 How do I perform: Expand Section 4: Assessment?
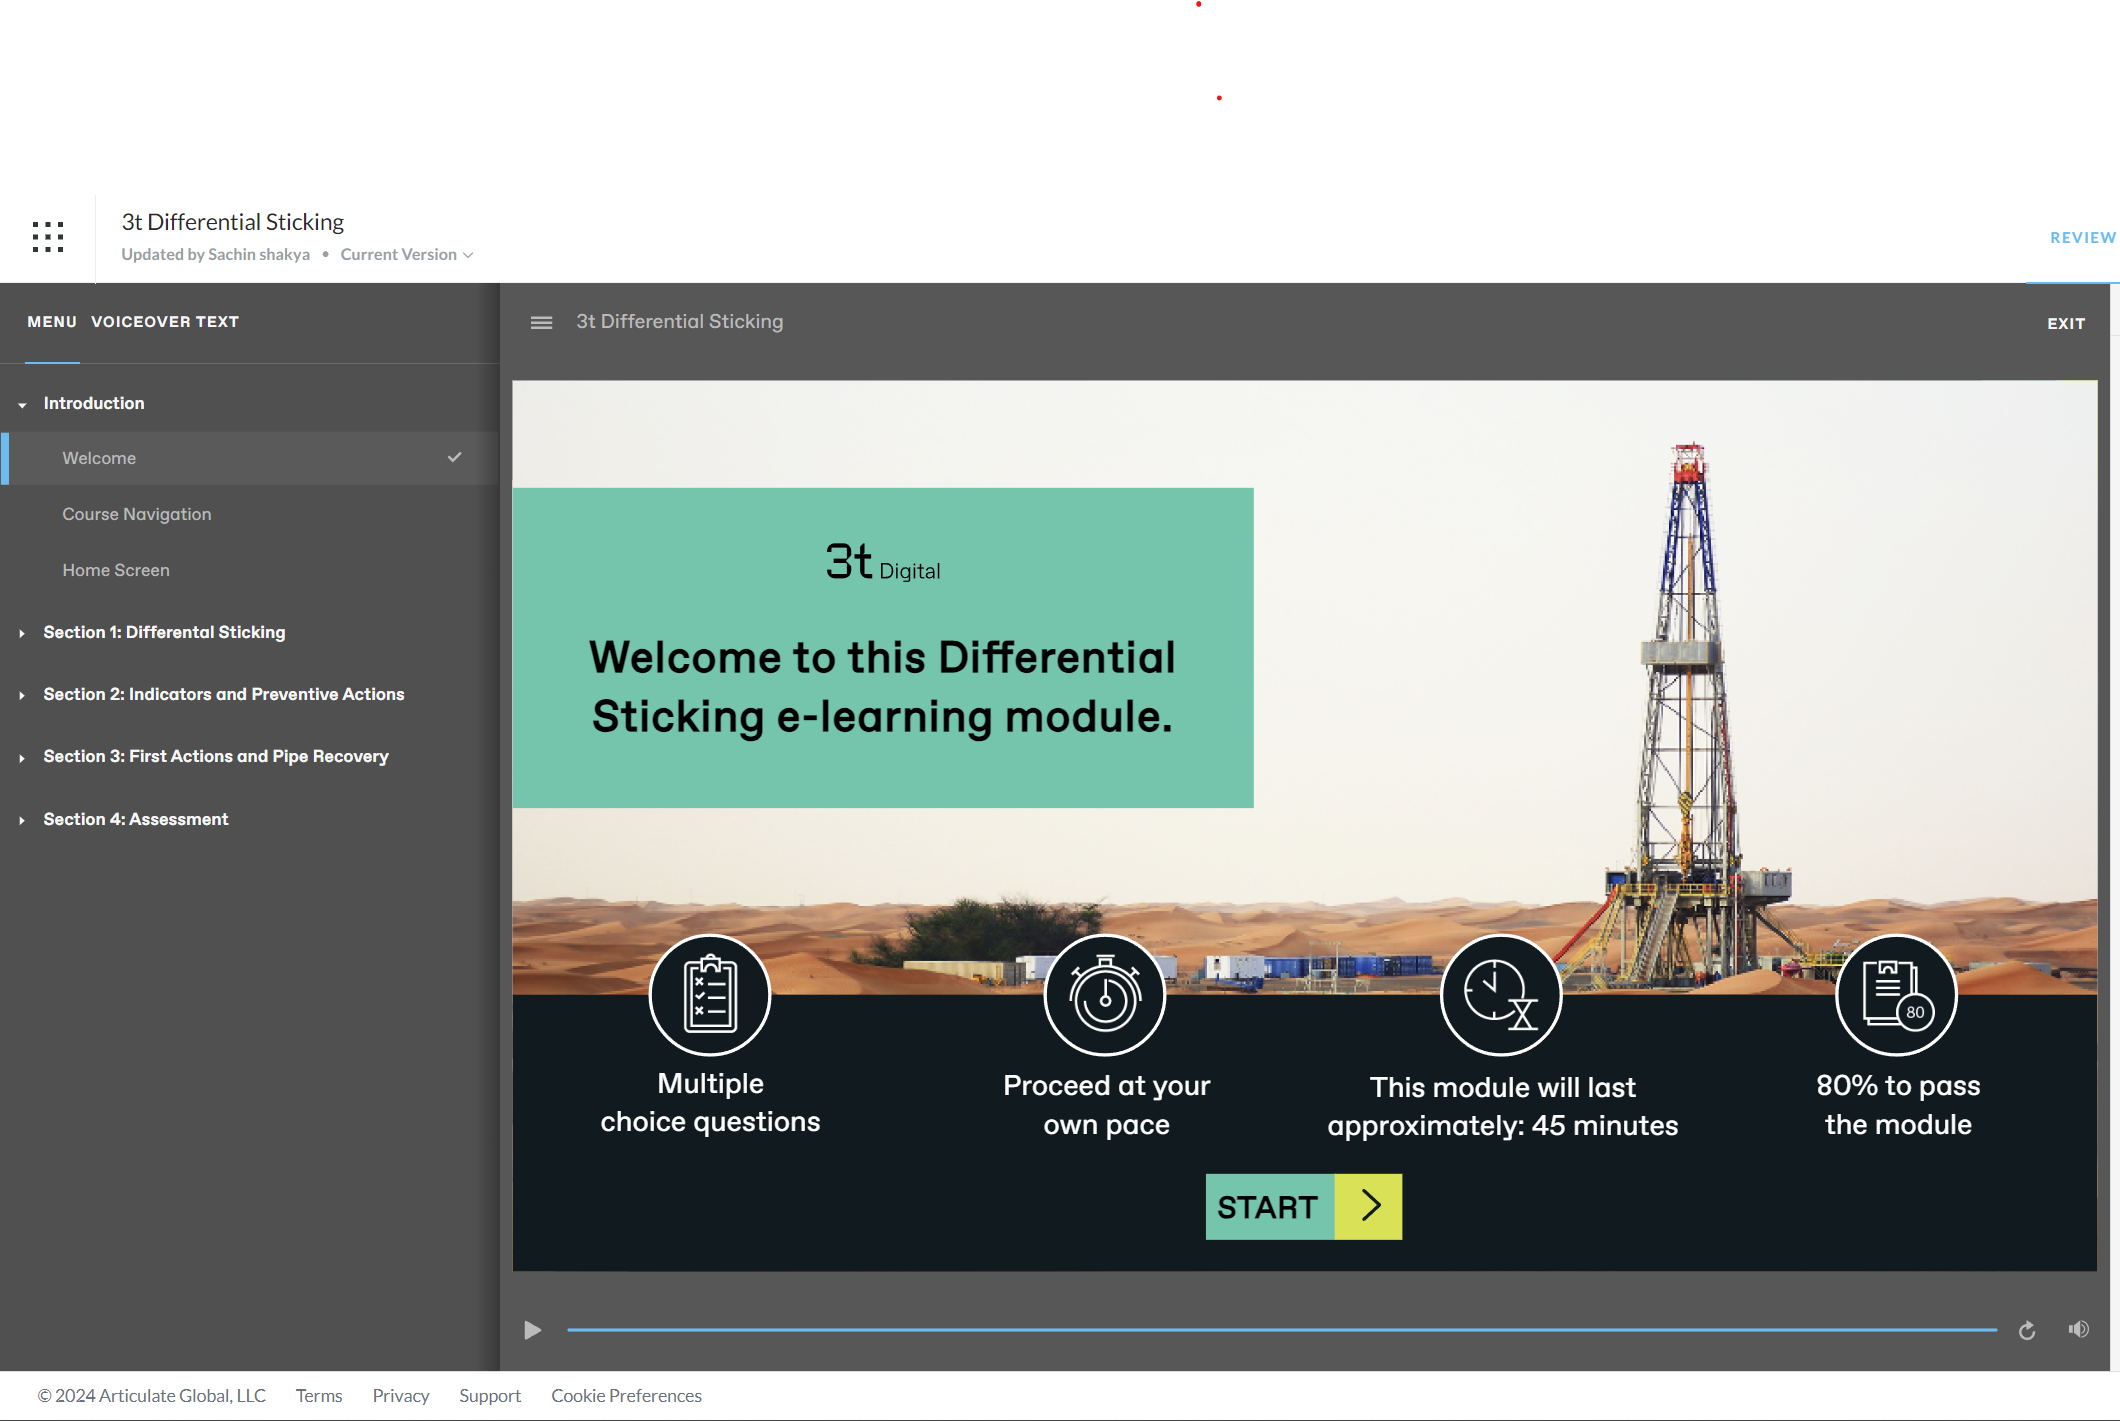pos(22,820)
